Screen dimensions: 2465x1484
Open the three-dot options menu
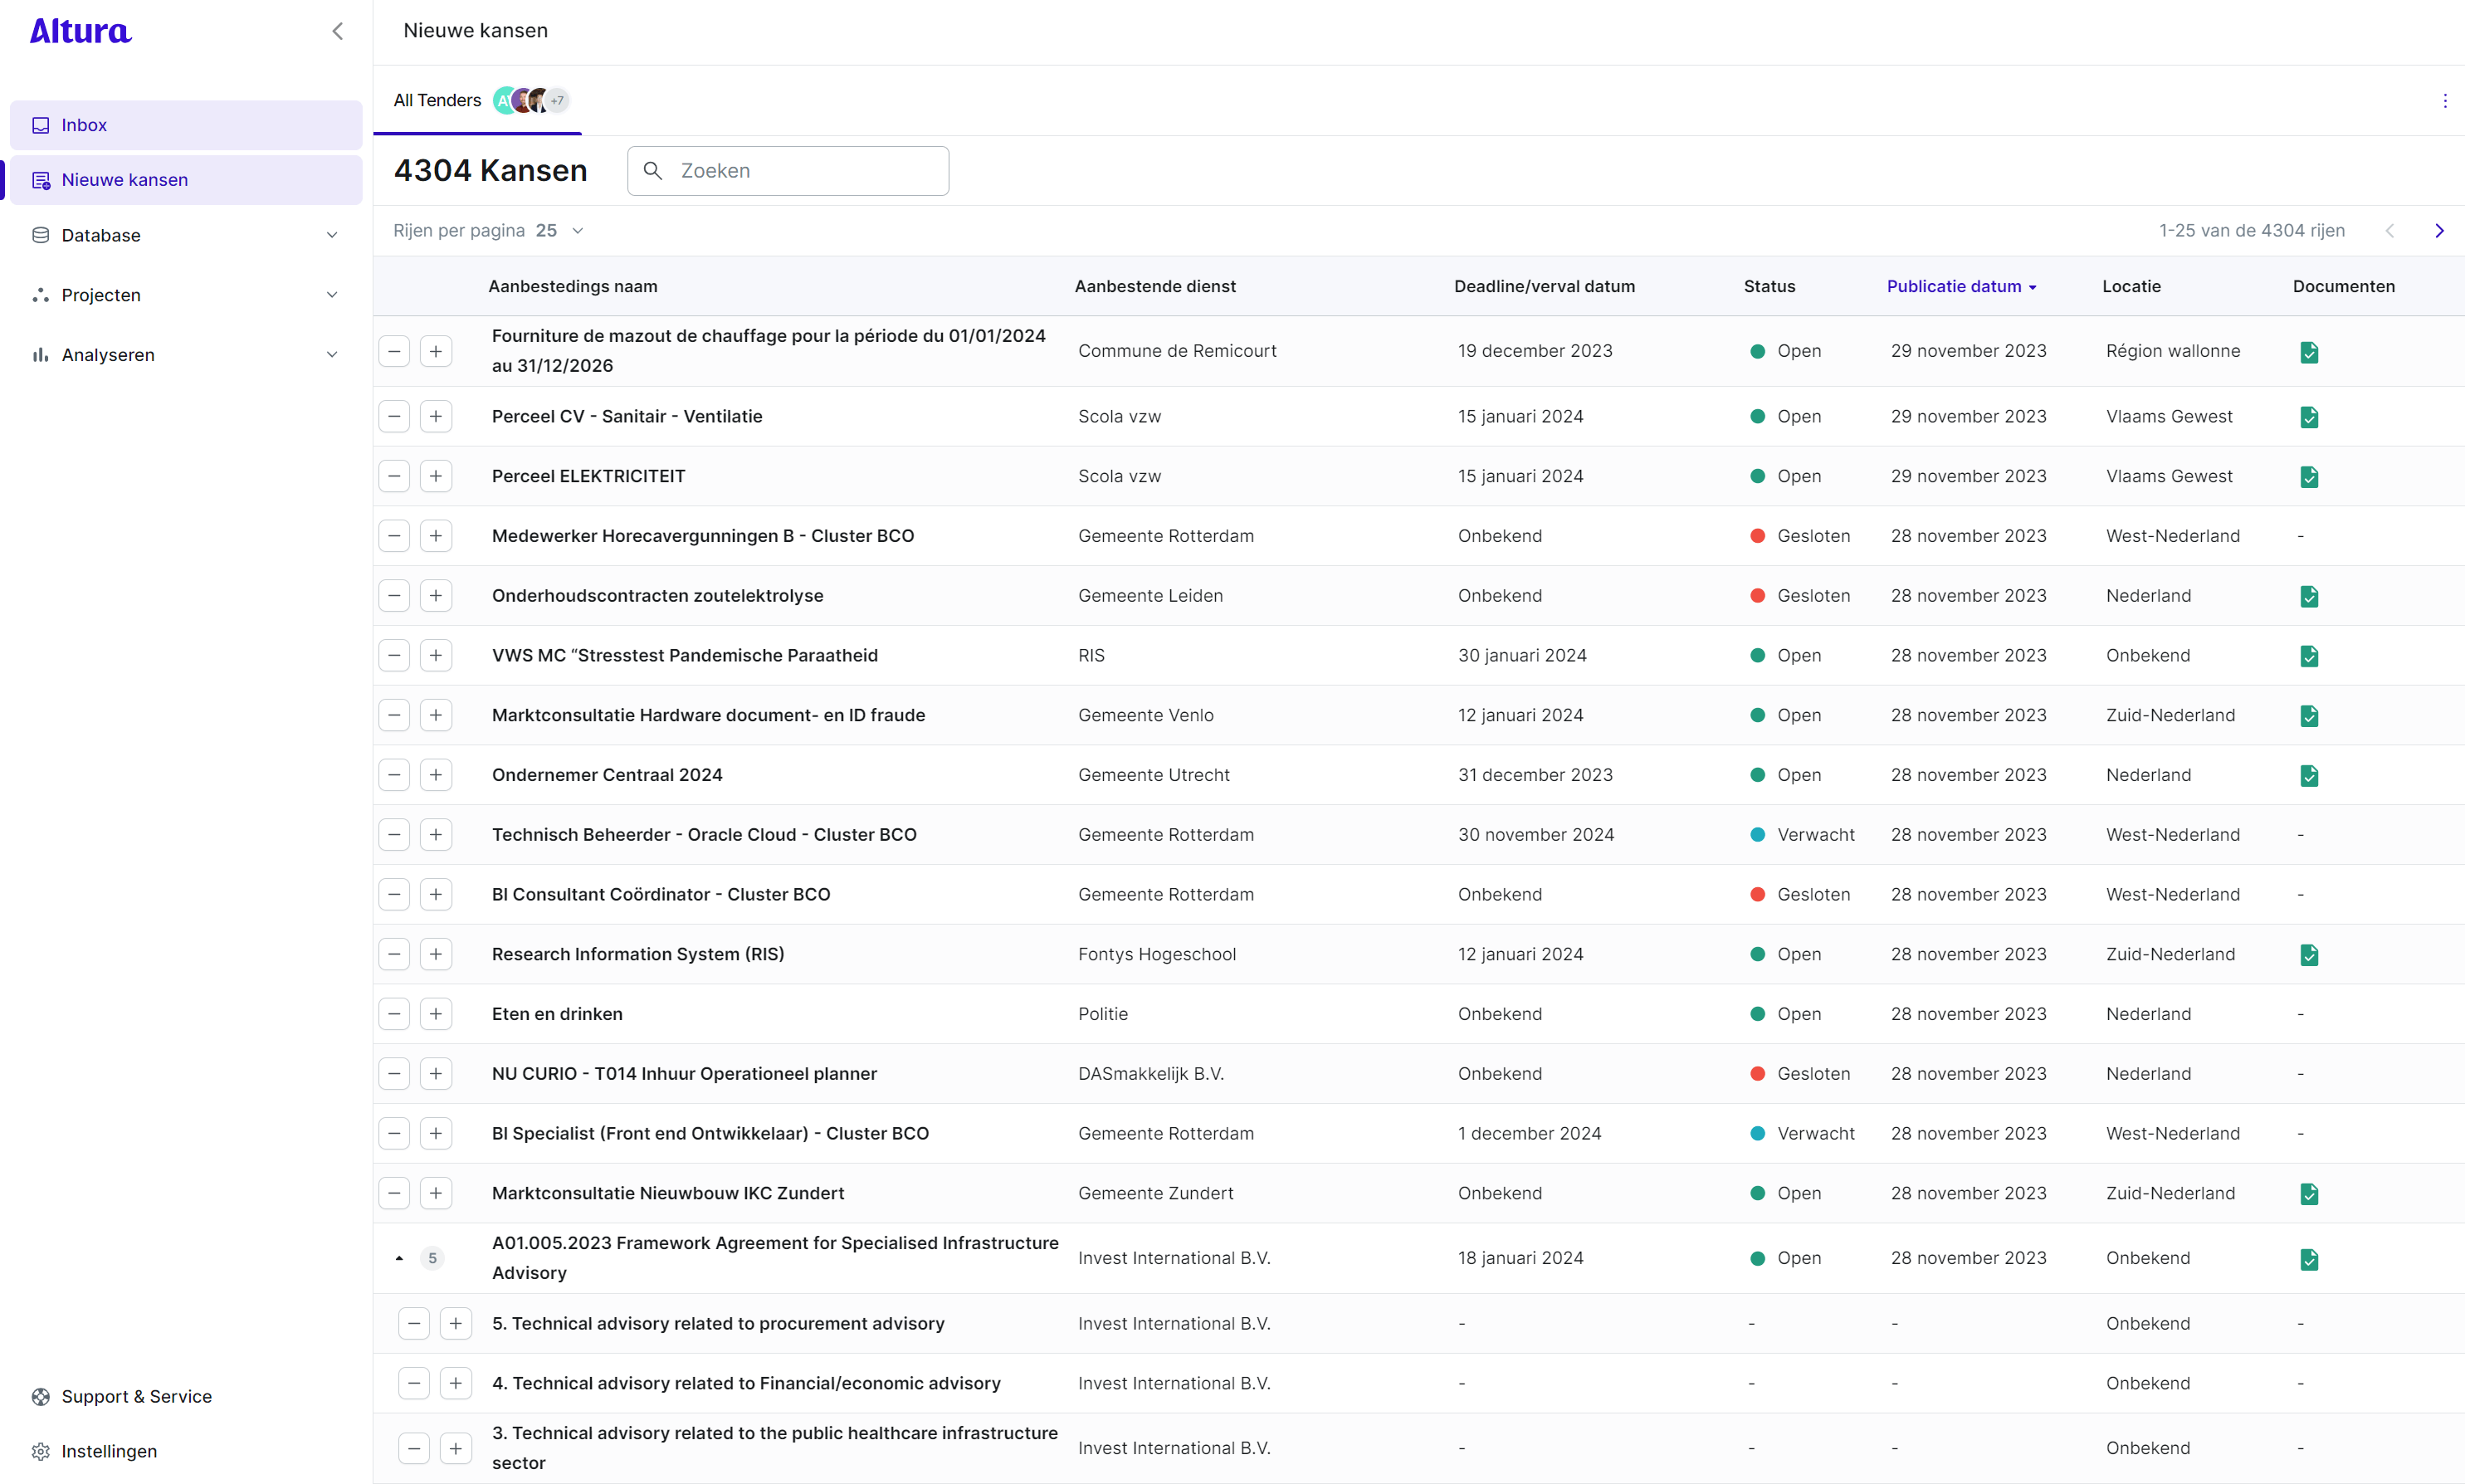pos(2445,100)
